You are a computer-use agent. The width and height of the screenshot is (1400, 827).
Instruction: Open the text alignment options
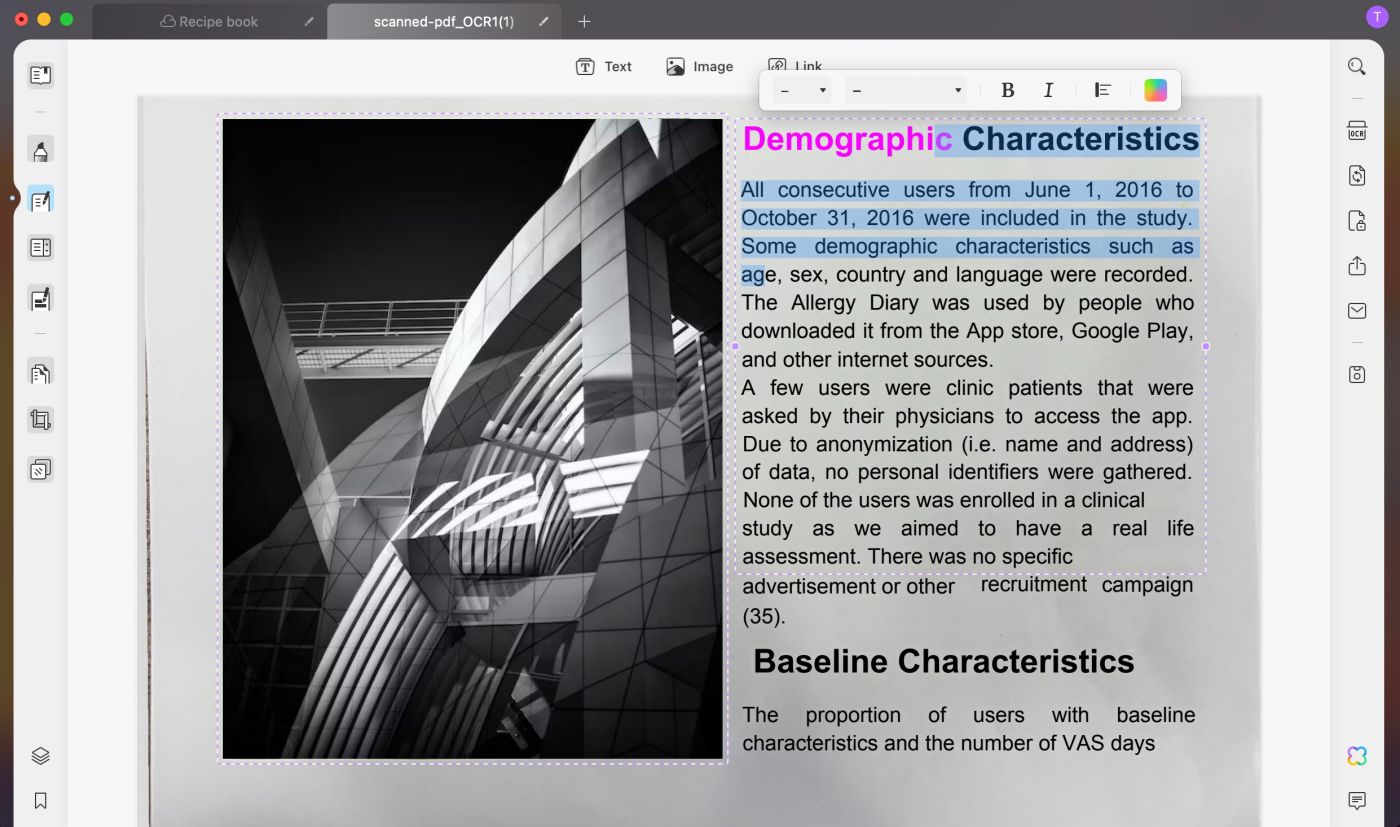(x=1102, y=90)
